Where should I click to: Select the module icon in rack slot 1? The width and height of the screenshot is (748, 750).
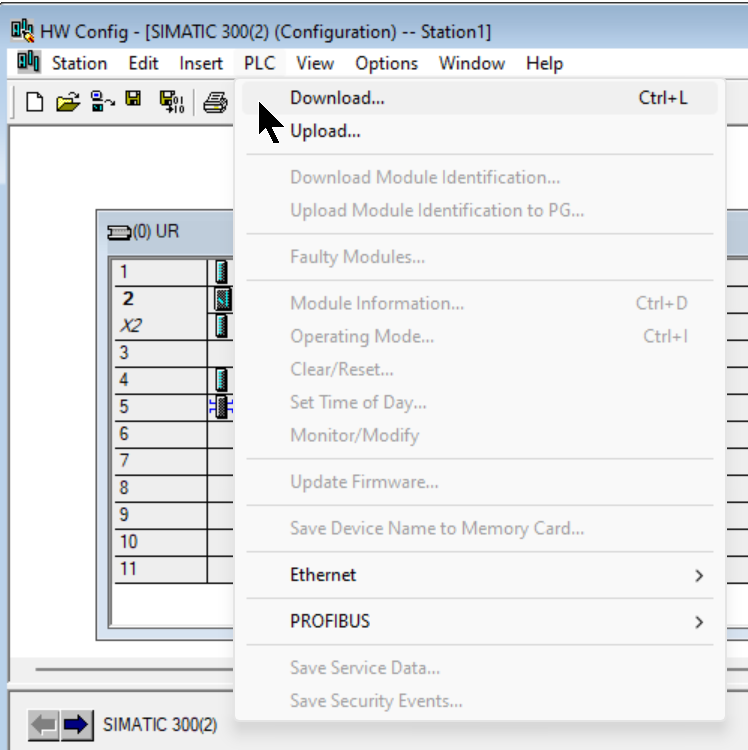(x=221, y=272)
